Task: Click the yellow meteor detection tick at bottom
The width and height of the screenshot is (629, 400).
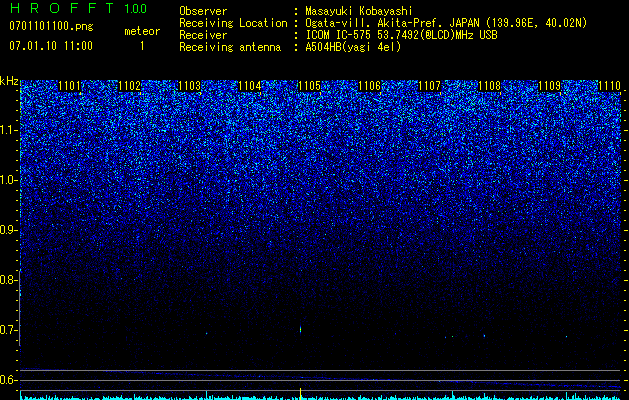Action: click(x=300, y=393)
